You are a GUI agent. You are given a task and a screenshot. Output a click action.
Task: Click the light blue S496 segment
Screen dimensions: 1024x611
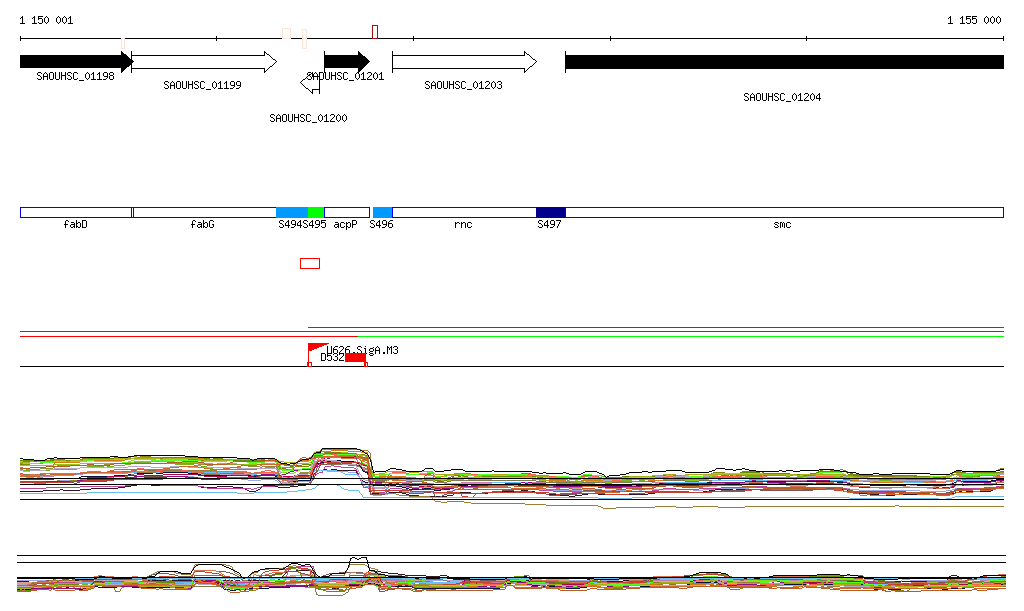(x=382, y=212)
